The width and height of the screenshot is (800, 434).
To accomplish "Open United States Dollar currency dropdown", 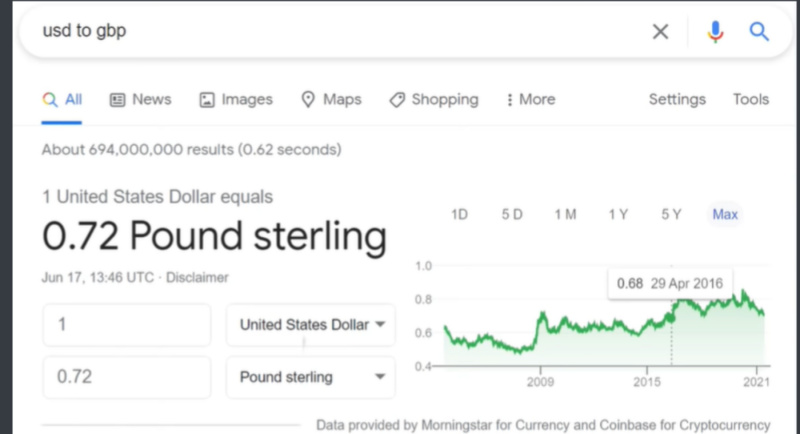I will pos(311,325).
